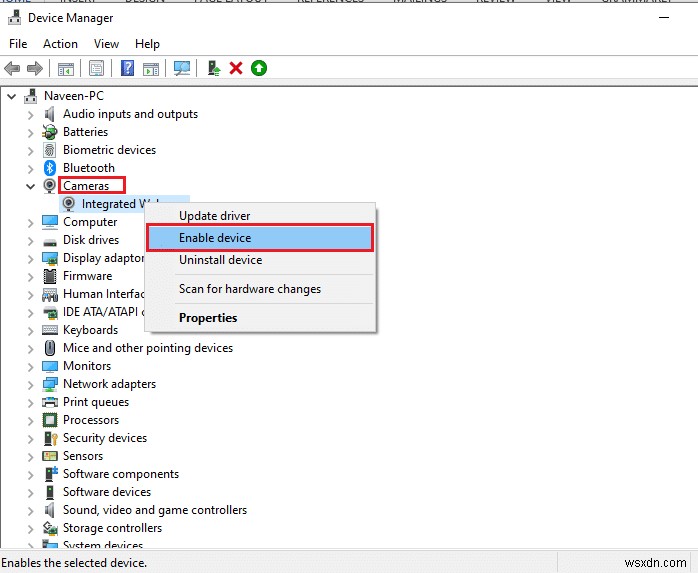Click the Cameras category webcam icon
This screenshot has width=698, height=573.
49,186
